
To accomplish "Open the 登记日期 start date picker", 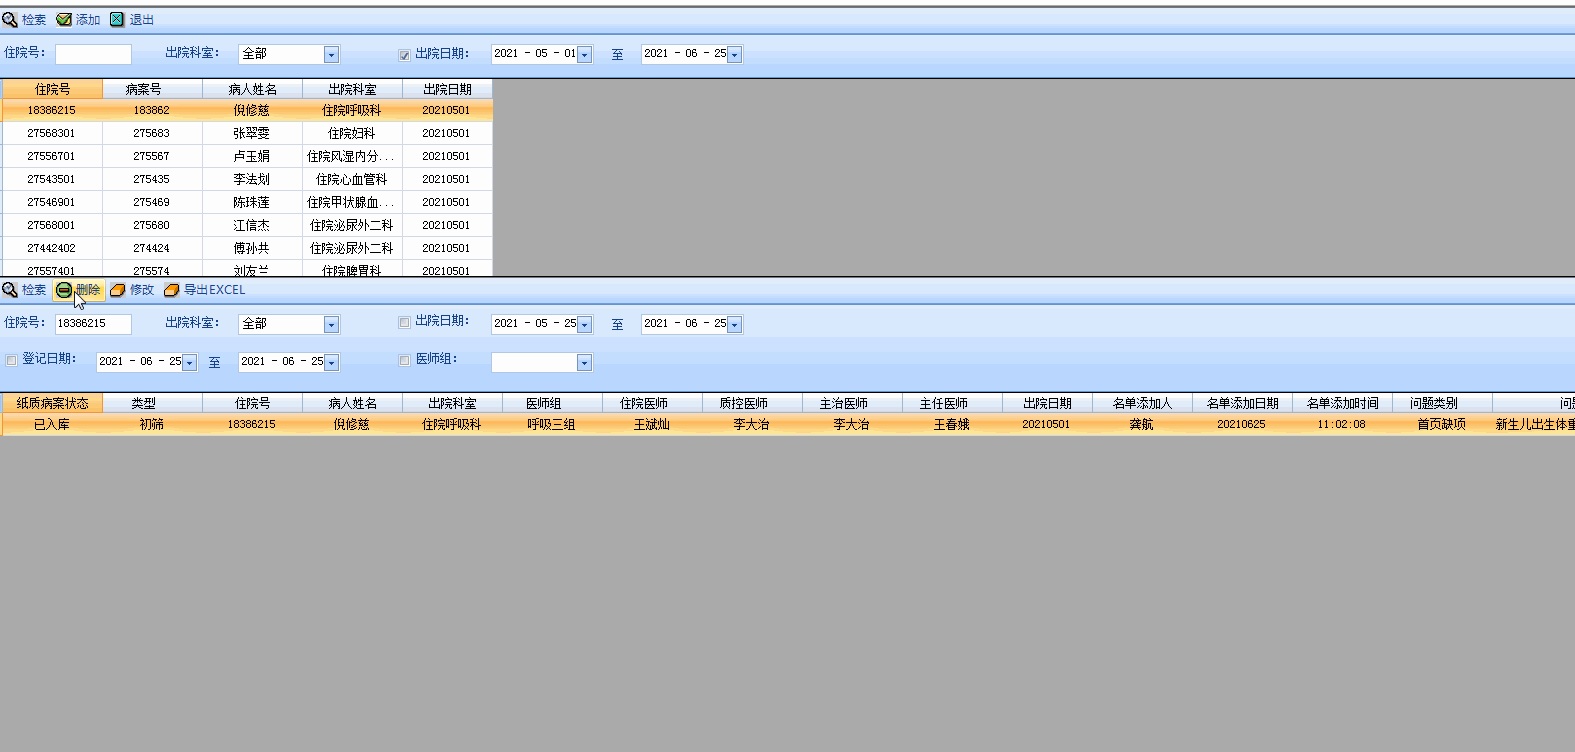I will click(189, 363).
